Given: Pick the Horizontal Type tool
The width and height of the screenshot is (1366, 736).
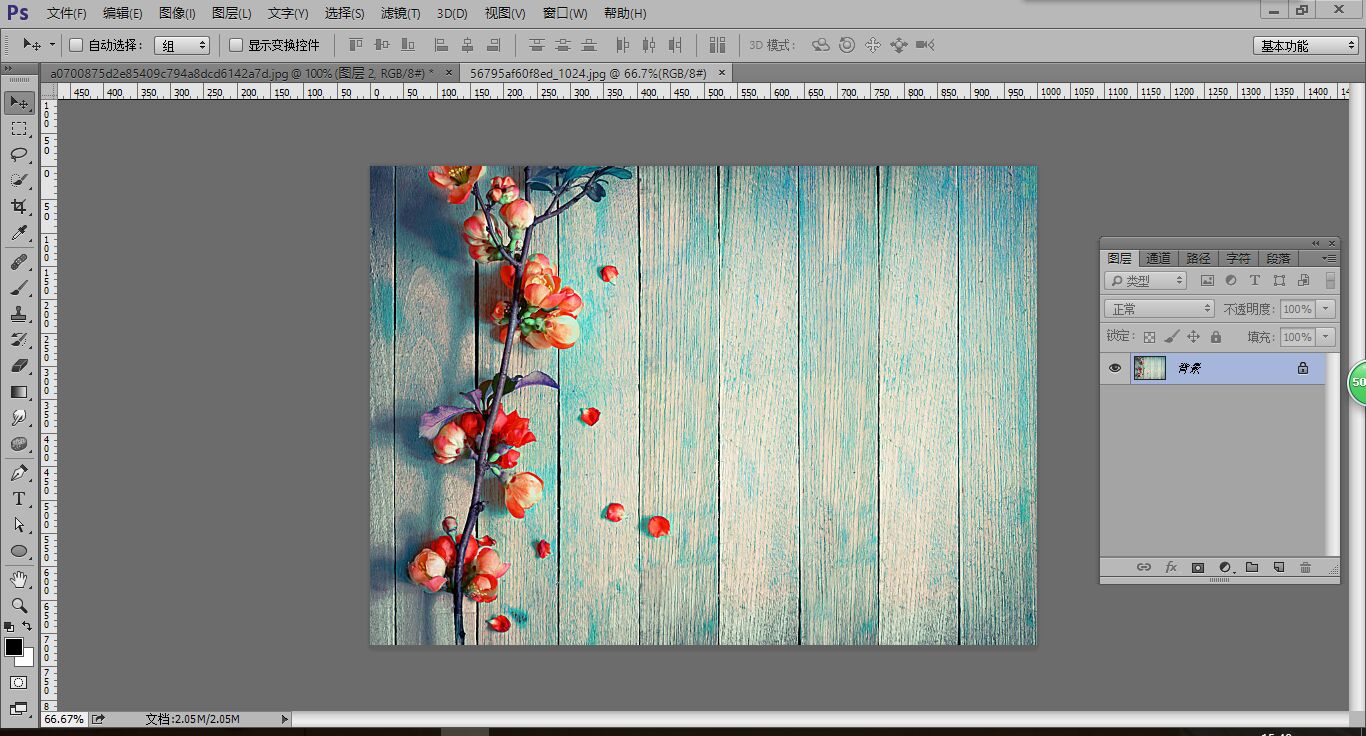Looking at the screenshot, I should tap(19, 499).
